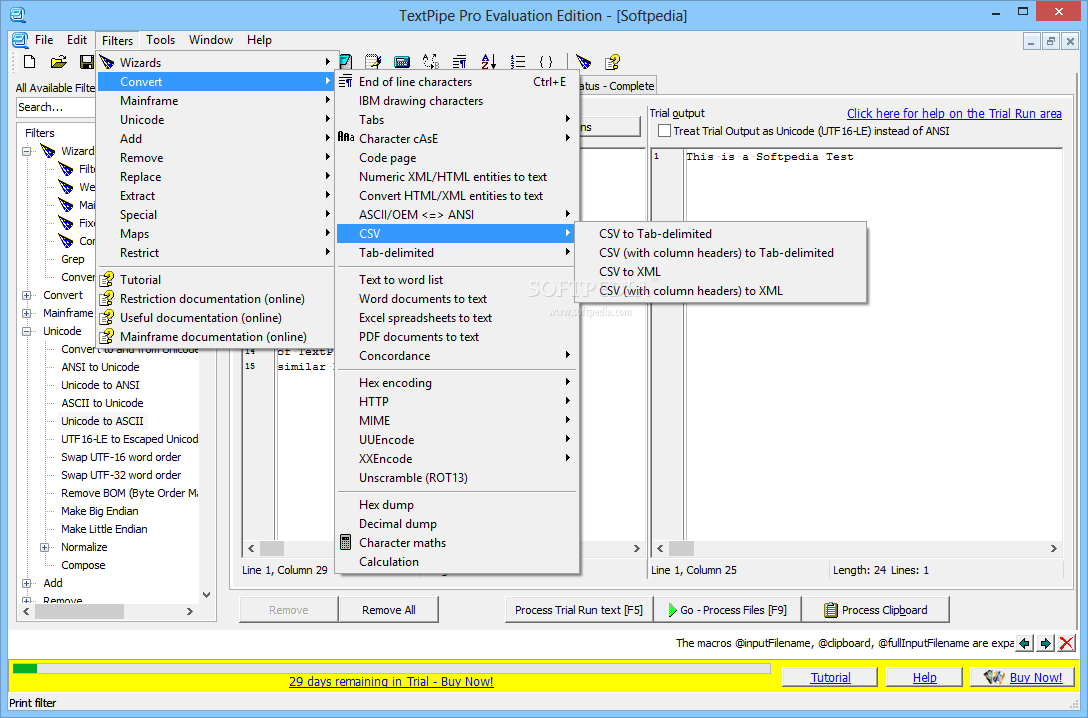
Task: Click Process Trial Run text [F5]
Action: pyautogui.click(x=579, y=610)
